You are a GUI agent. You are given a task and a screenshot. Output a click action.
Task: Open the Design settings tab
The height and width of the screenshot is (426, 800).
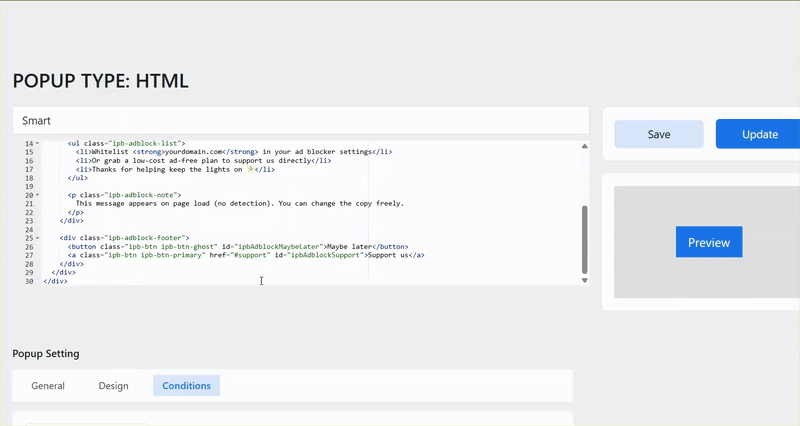point(113,386)
